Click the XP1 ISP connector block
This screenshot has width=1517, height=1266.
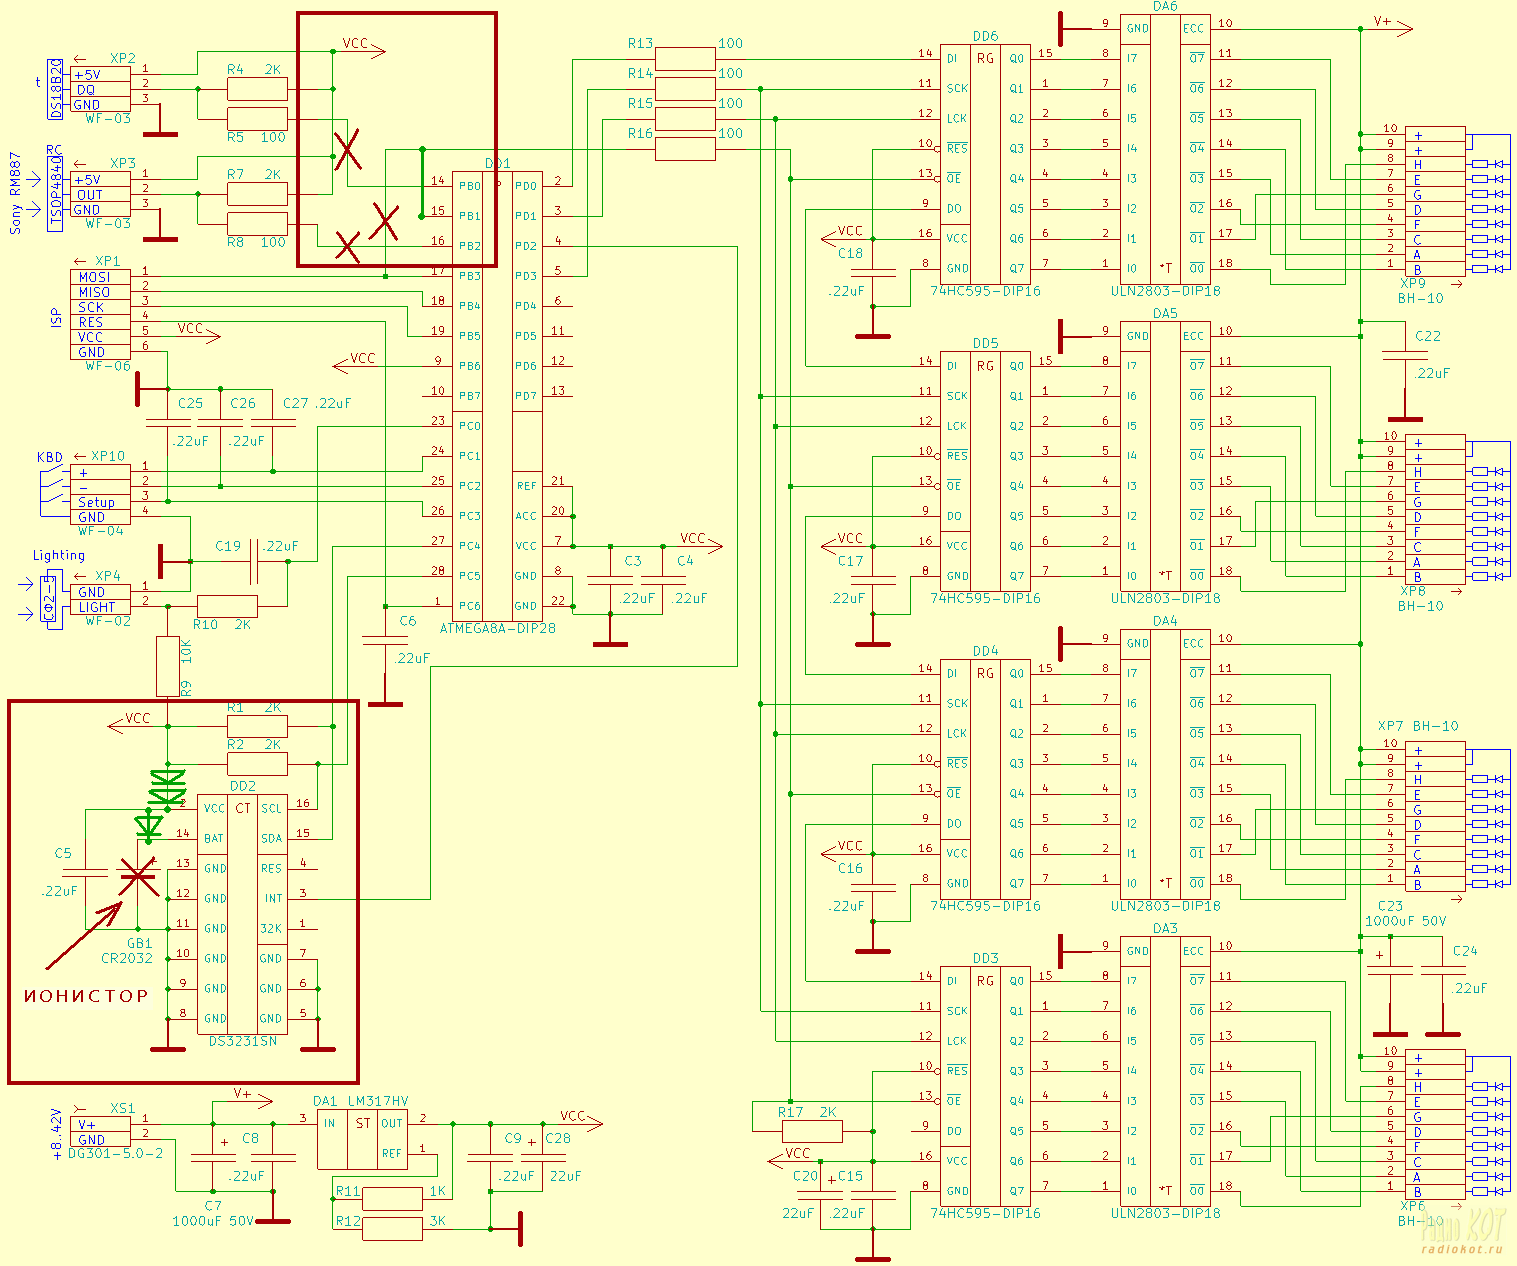point(100,314)
